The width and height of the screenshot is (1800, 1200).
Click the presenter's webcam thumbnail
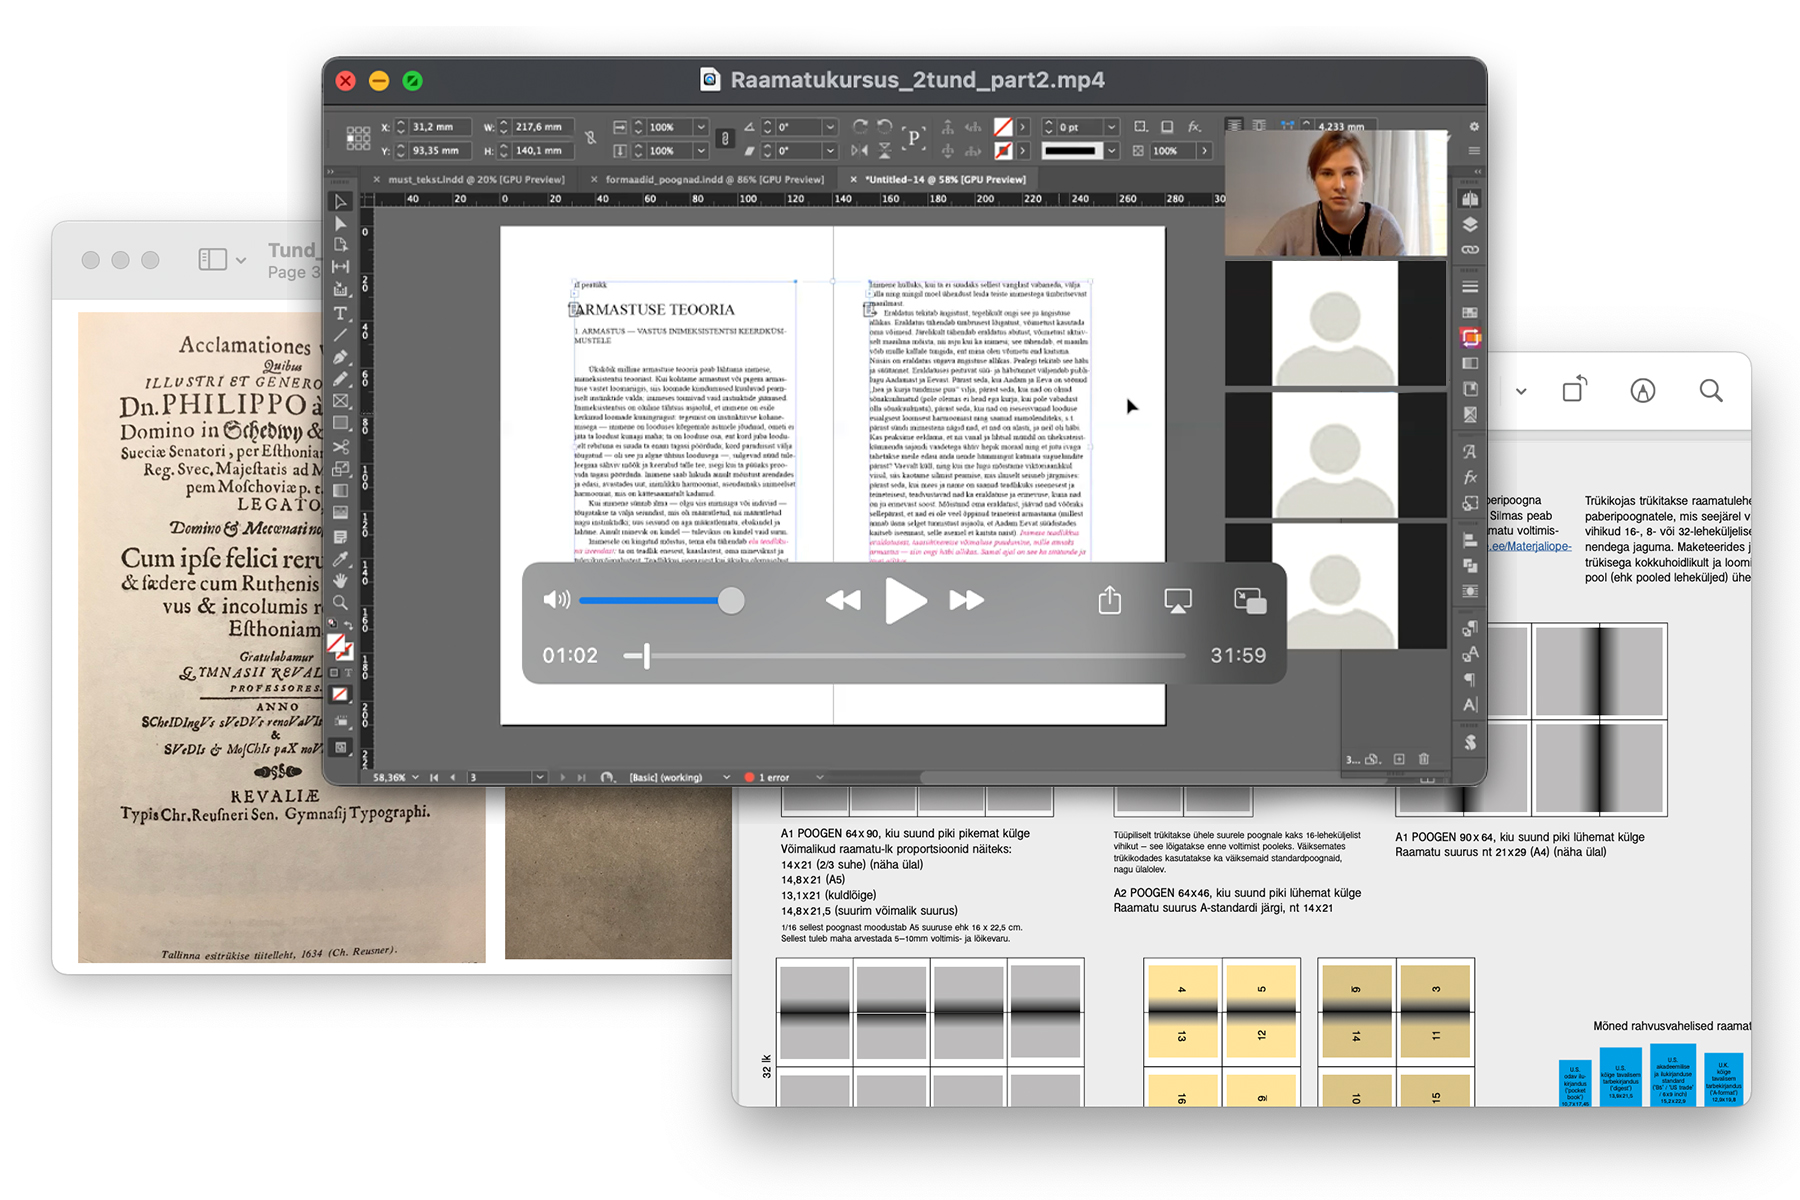[x=1336, y=193]
